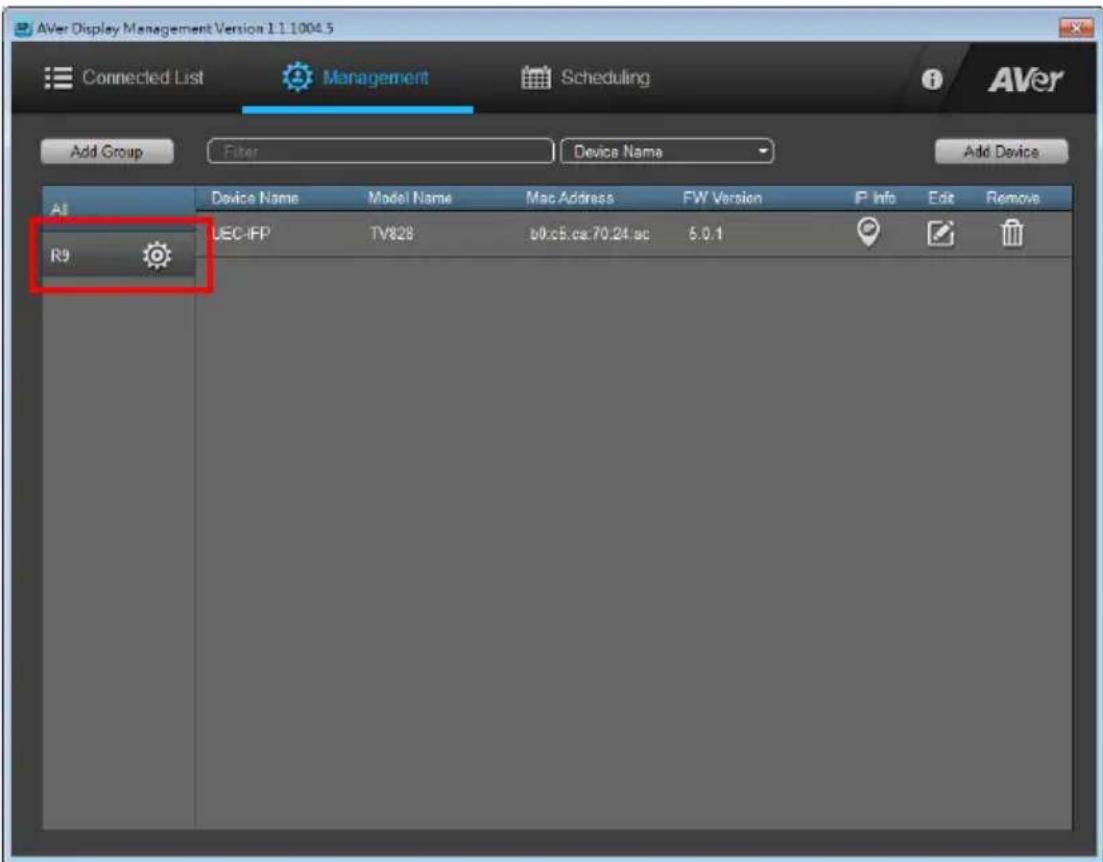Click the Model Name column header

(410, 198)
